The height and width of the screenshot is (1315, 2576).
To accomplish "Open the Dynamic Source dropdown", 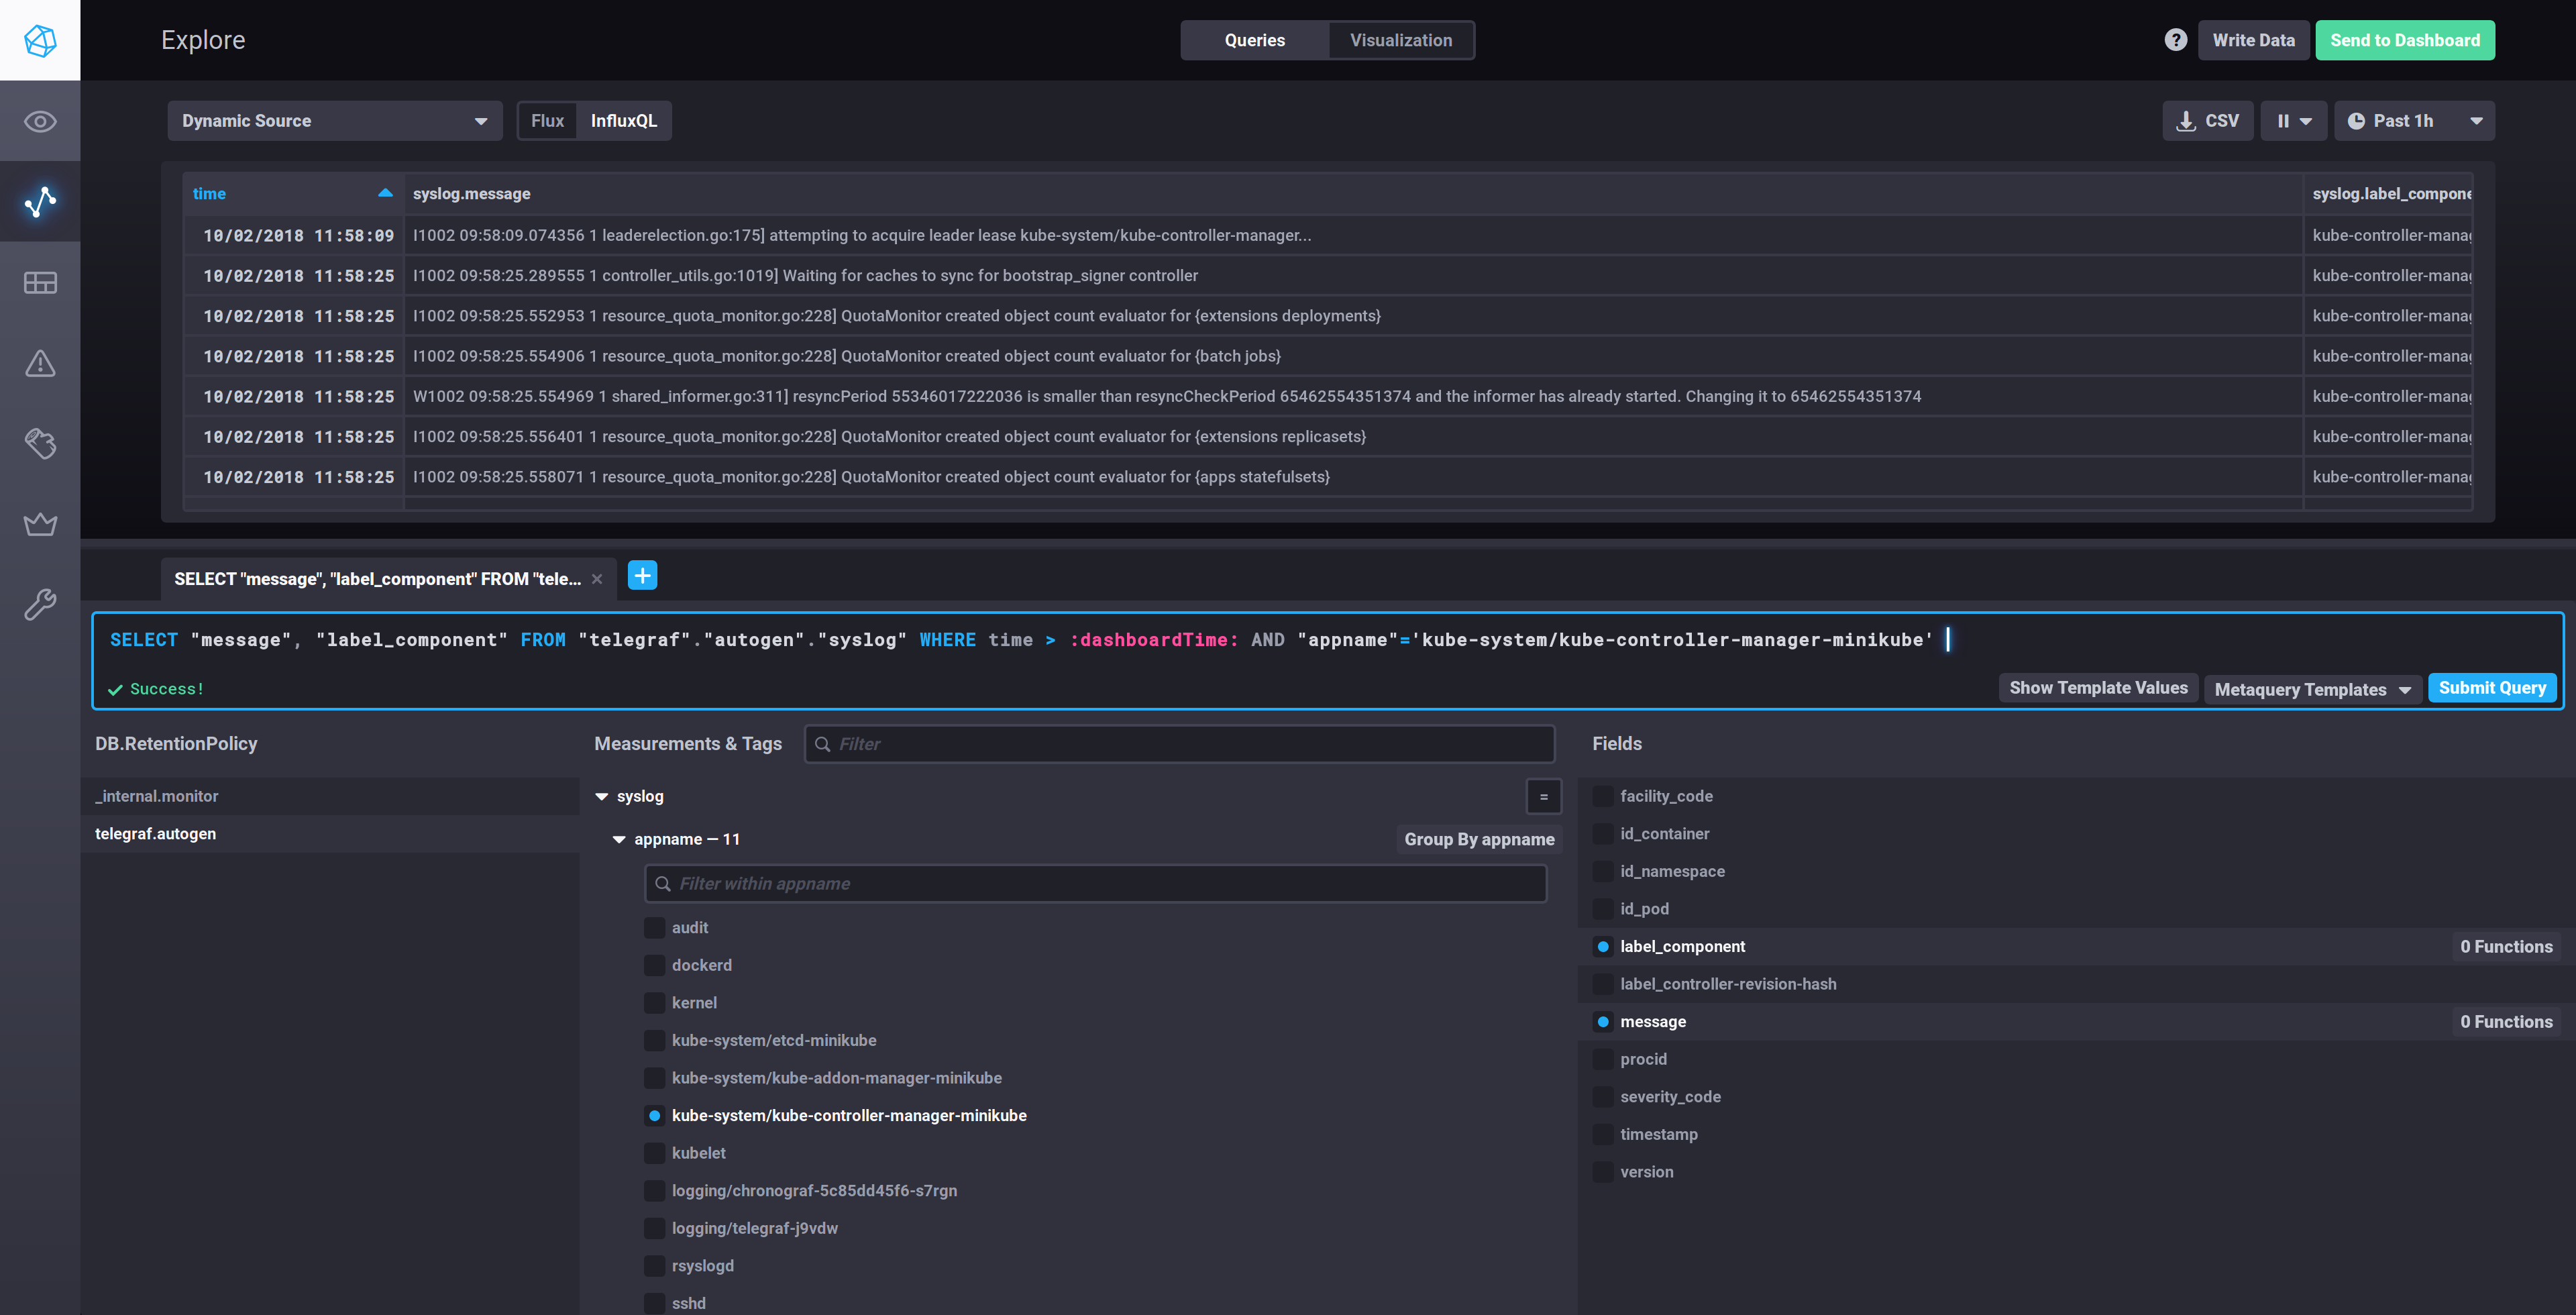I will point(330,119).
